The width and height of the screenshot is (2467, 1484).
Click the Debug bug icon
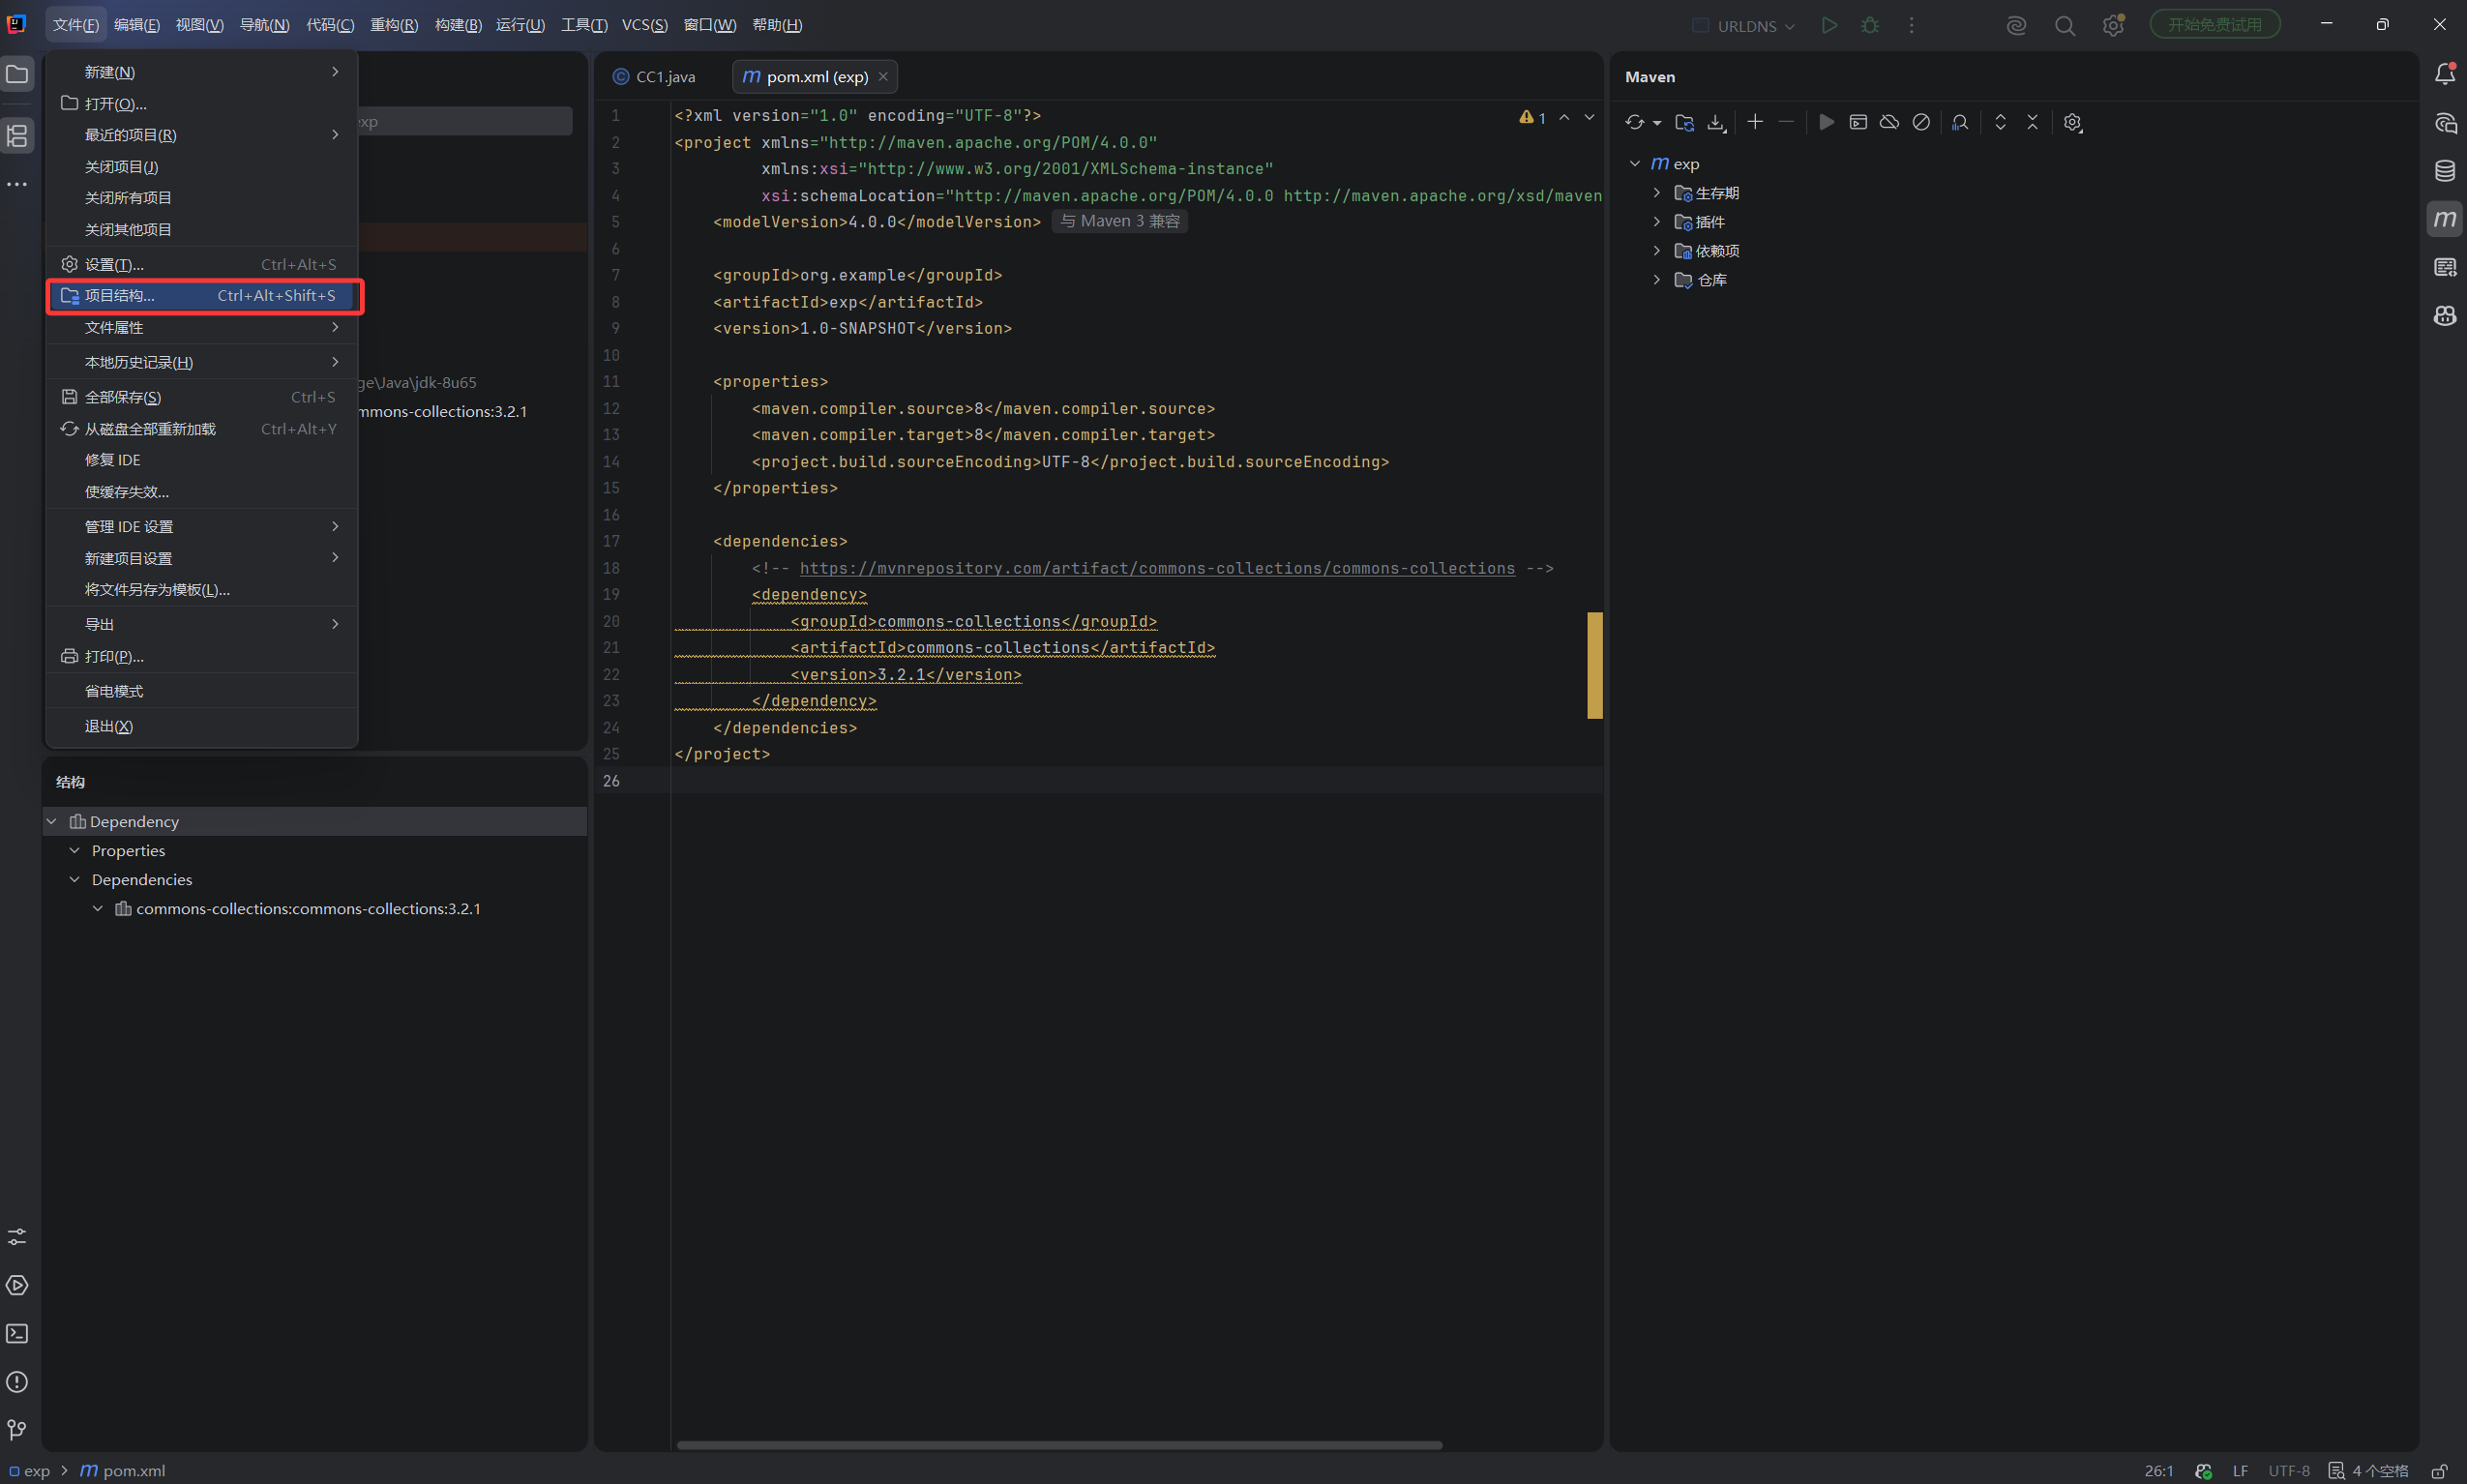(x=1869, y=25)
